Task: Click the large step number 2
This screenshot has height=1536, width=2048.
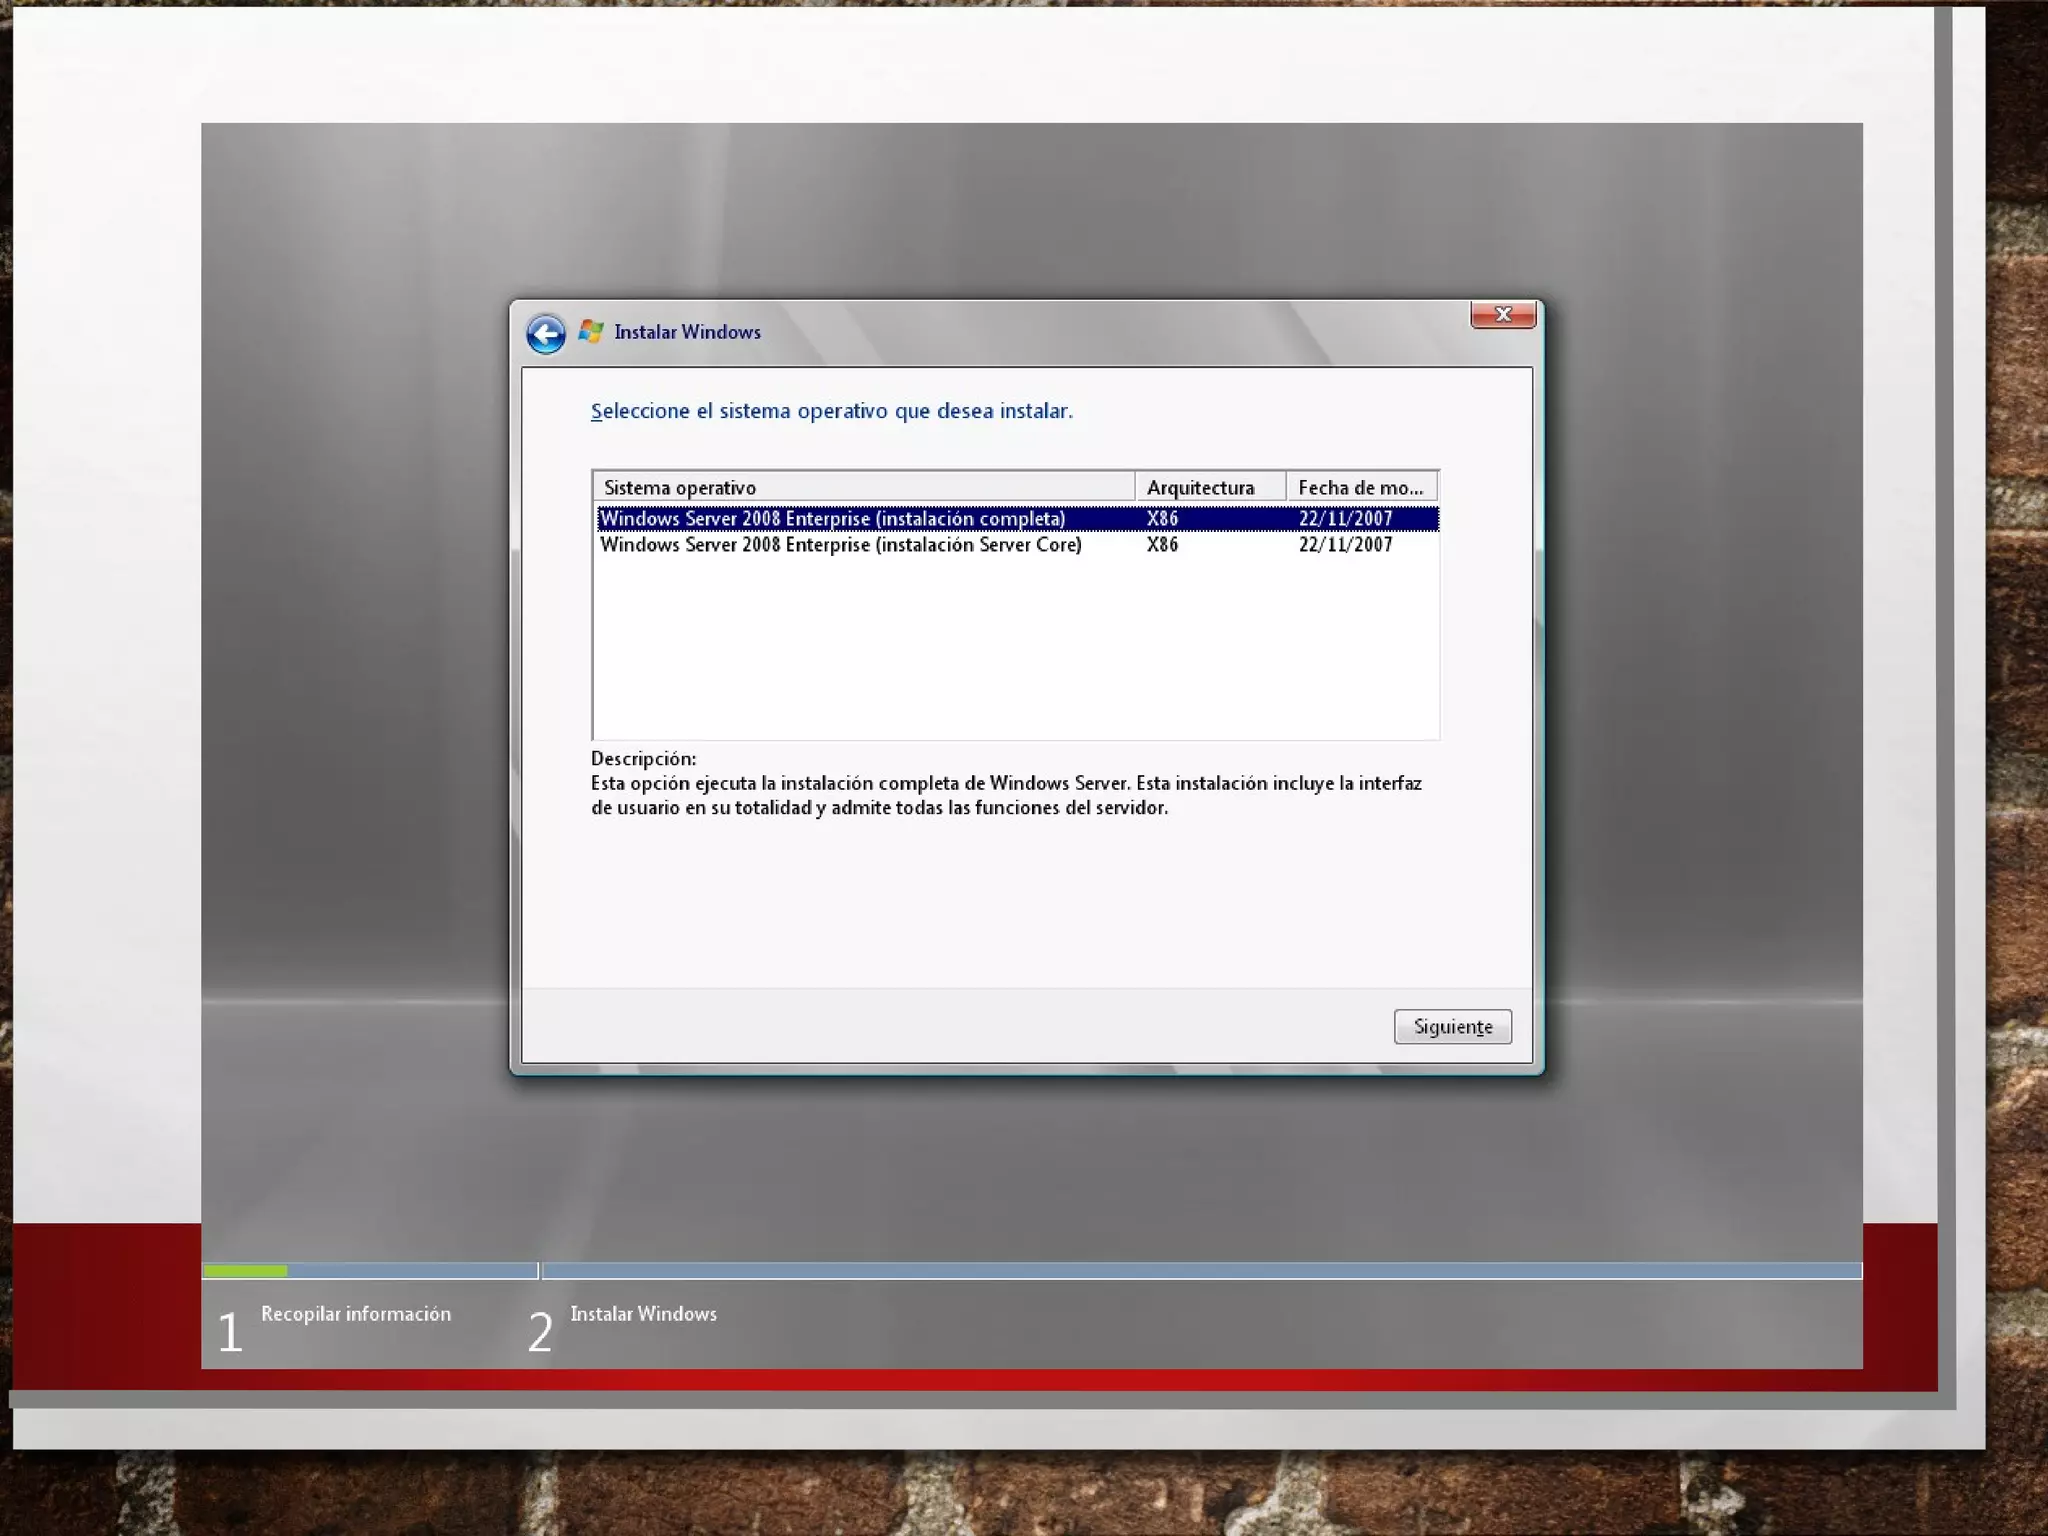Action: point(540,1333)
